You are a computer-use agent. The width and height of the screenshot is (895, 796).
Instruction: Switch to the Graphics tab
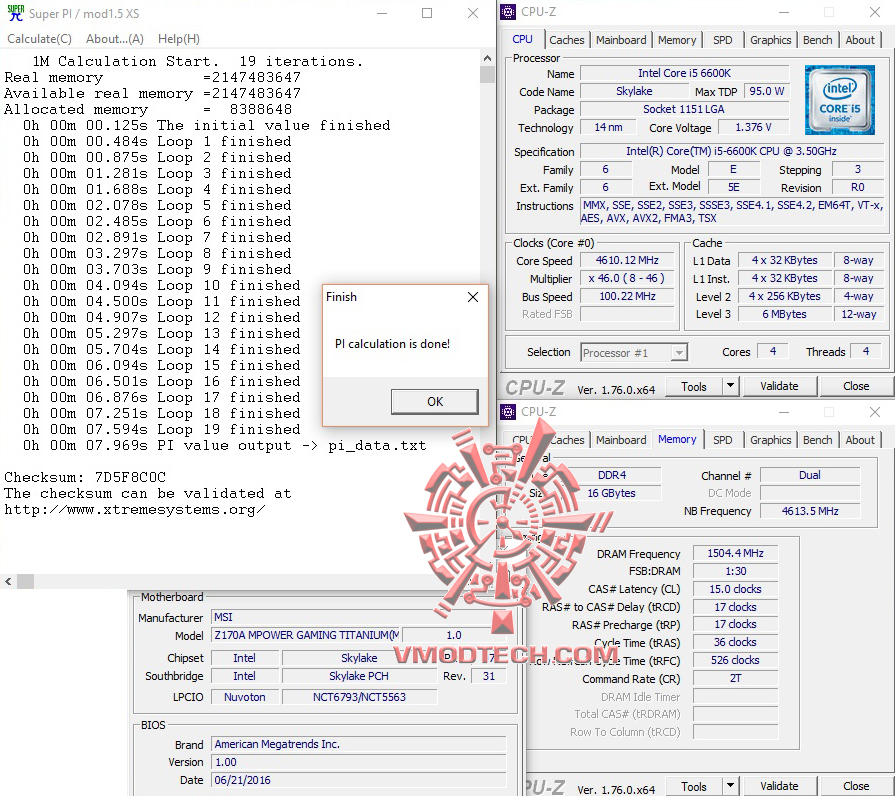[x=770, y=39]
